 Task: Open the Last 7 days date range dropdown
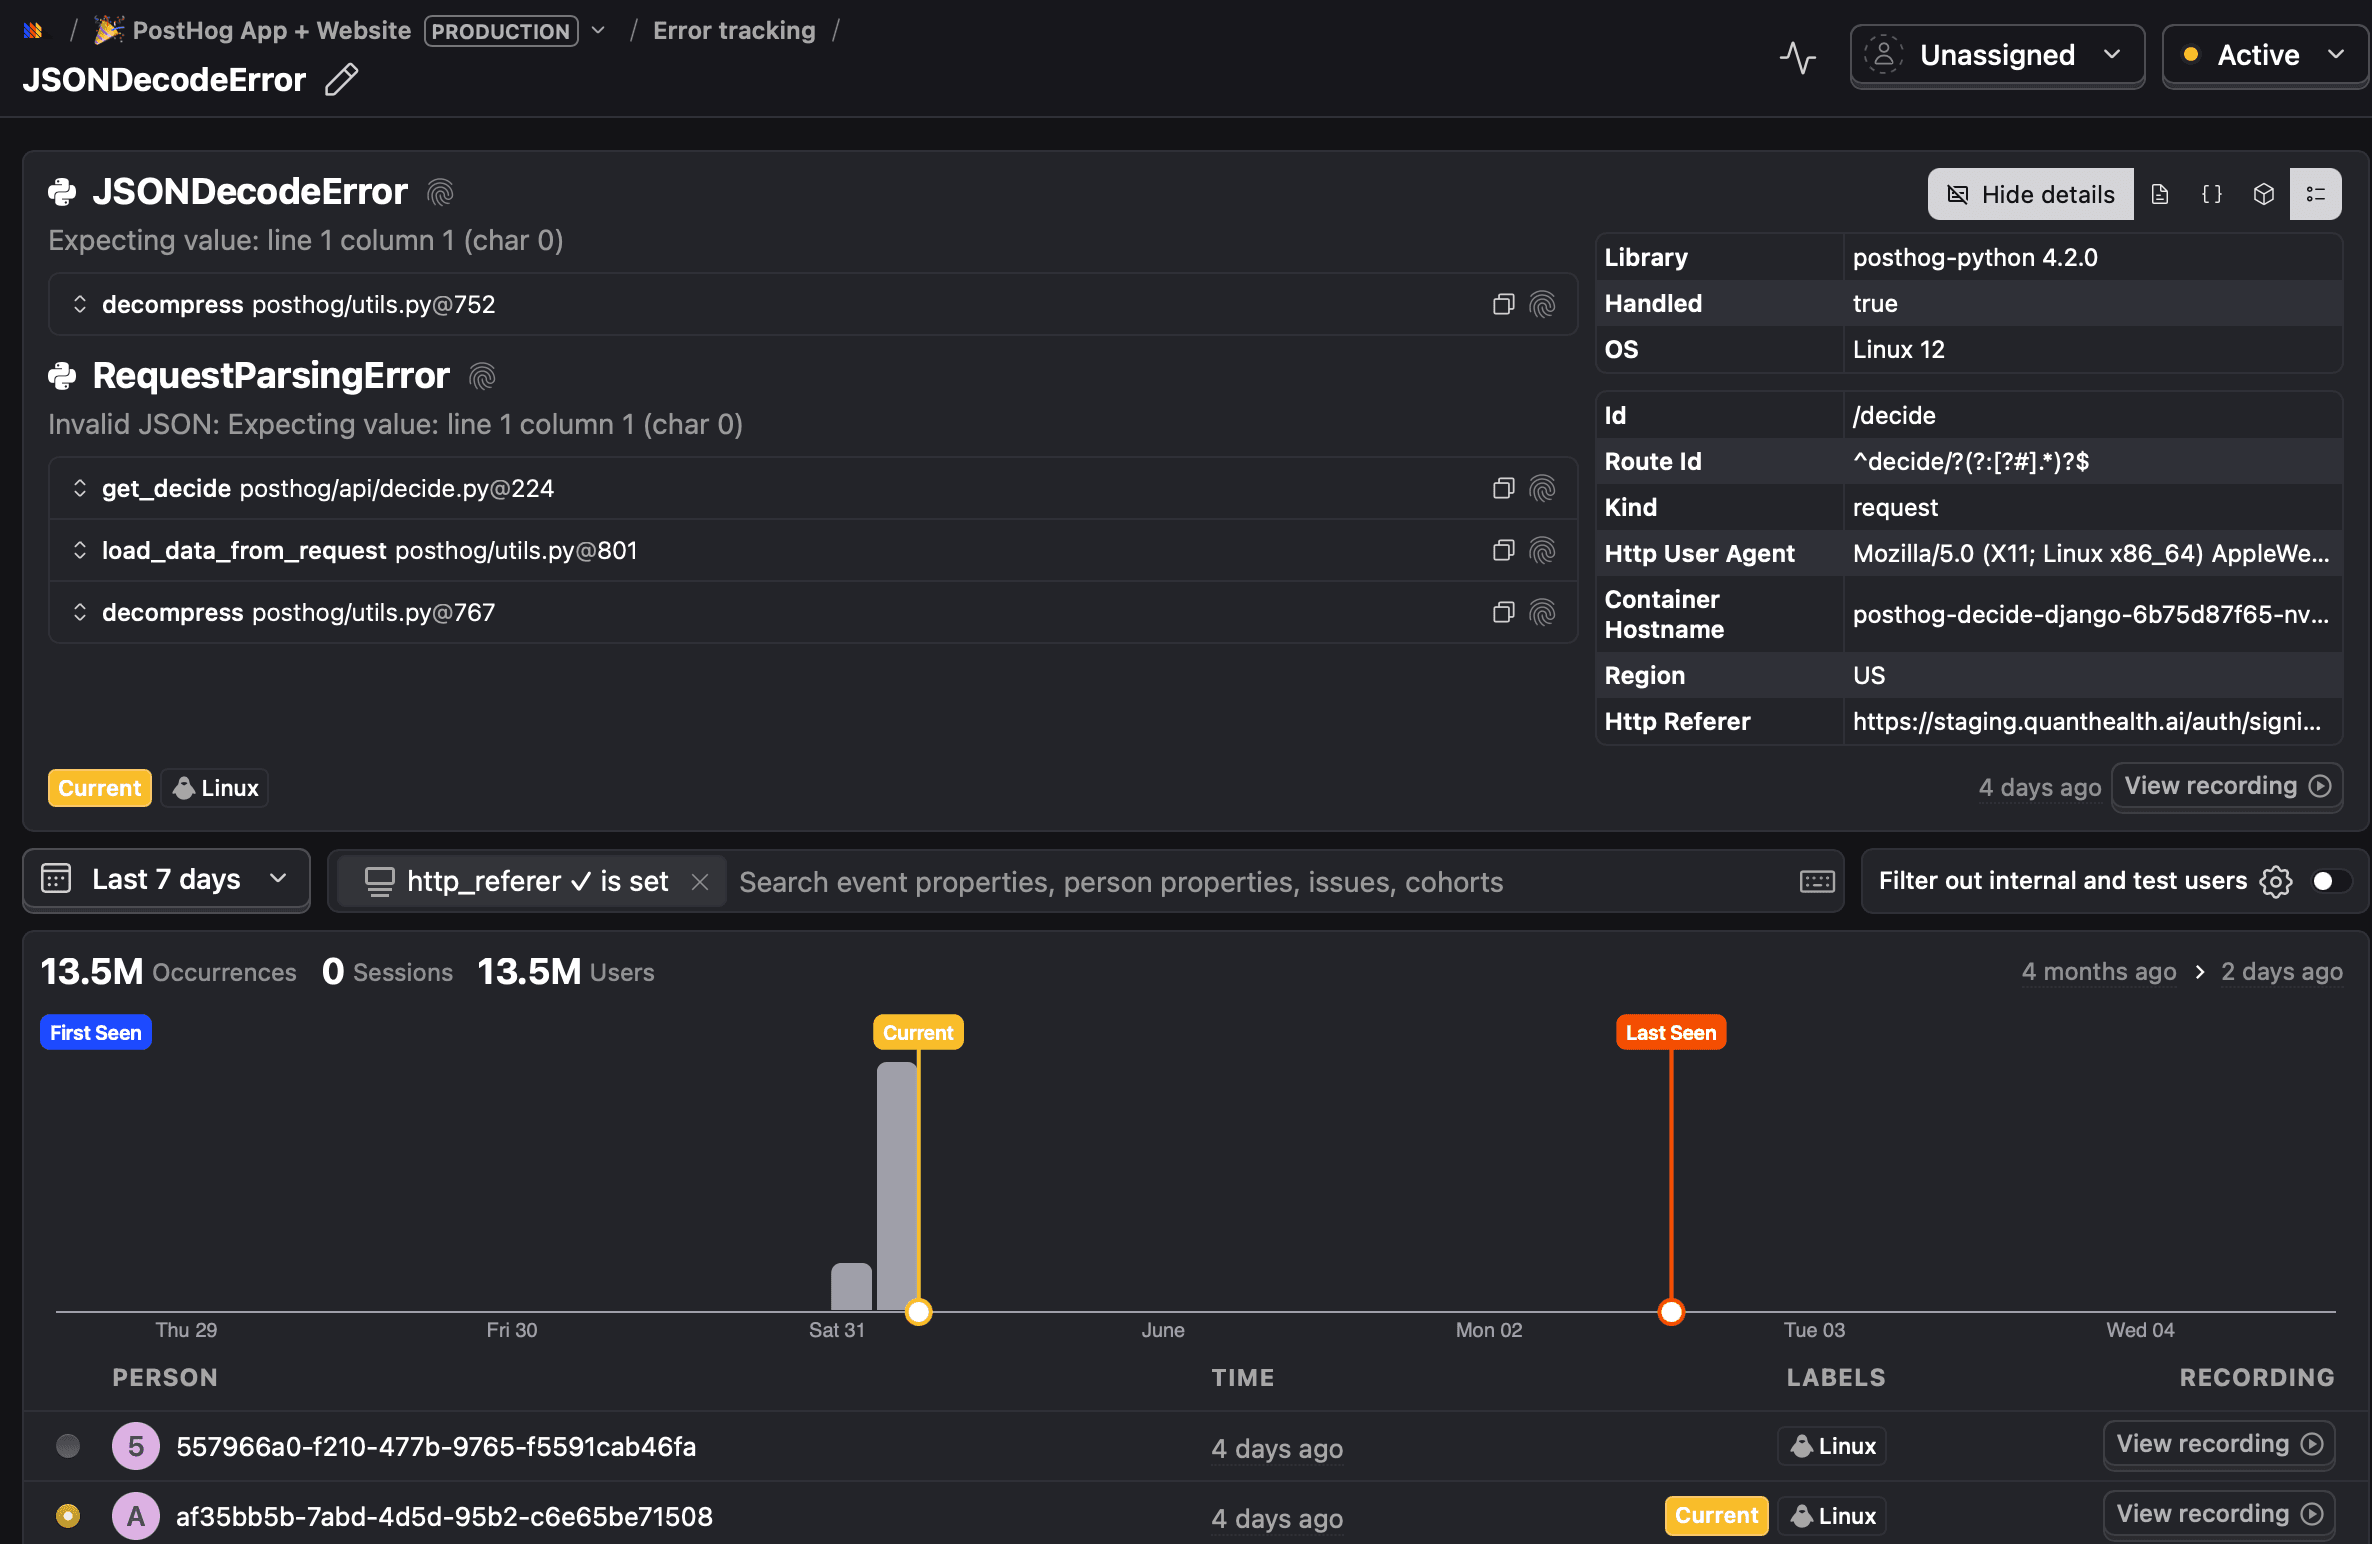(x=166, y=880)
